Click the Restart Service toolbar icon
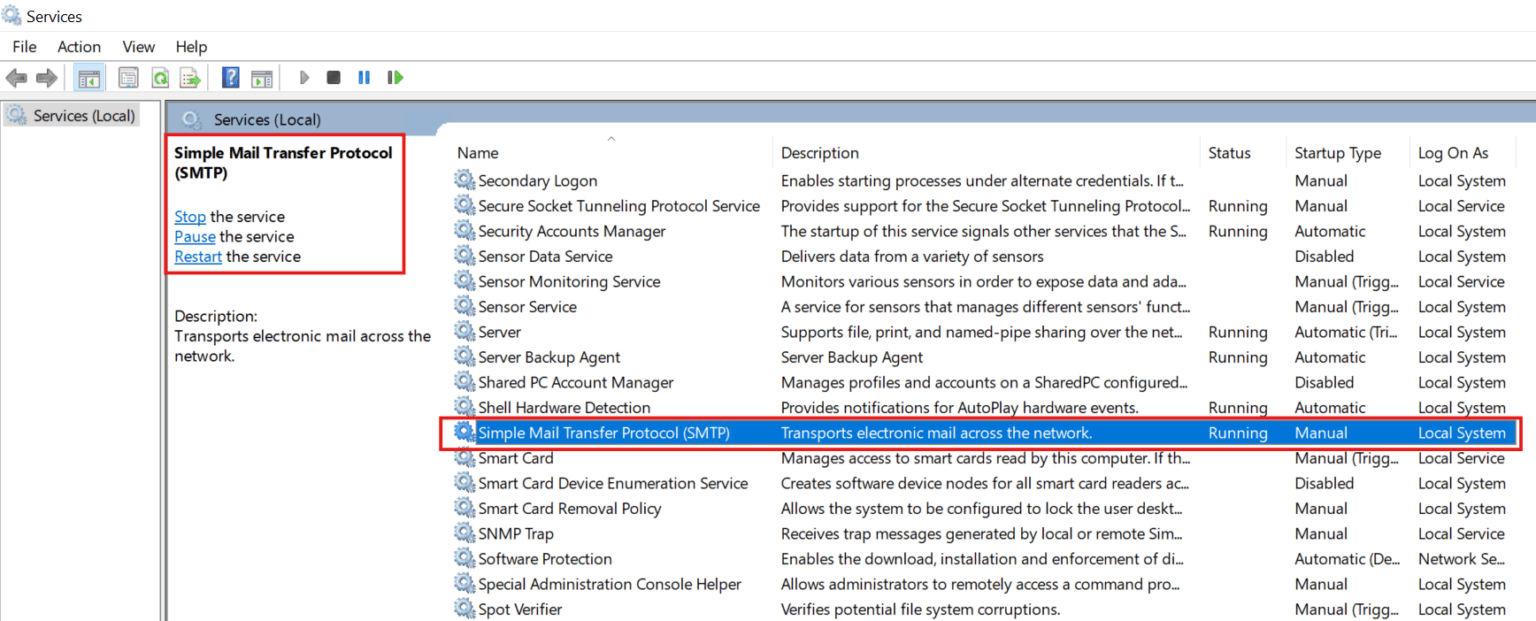Viewport: 1536px width, 621px height. [395, 77]
